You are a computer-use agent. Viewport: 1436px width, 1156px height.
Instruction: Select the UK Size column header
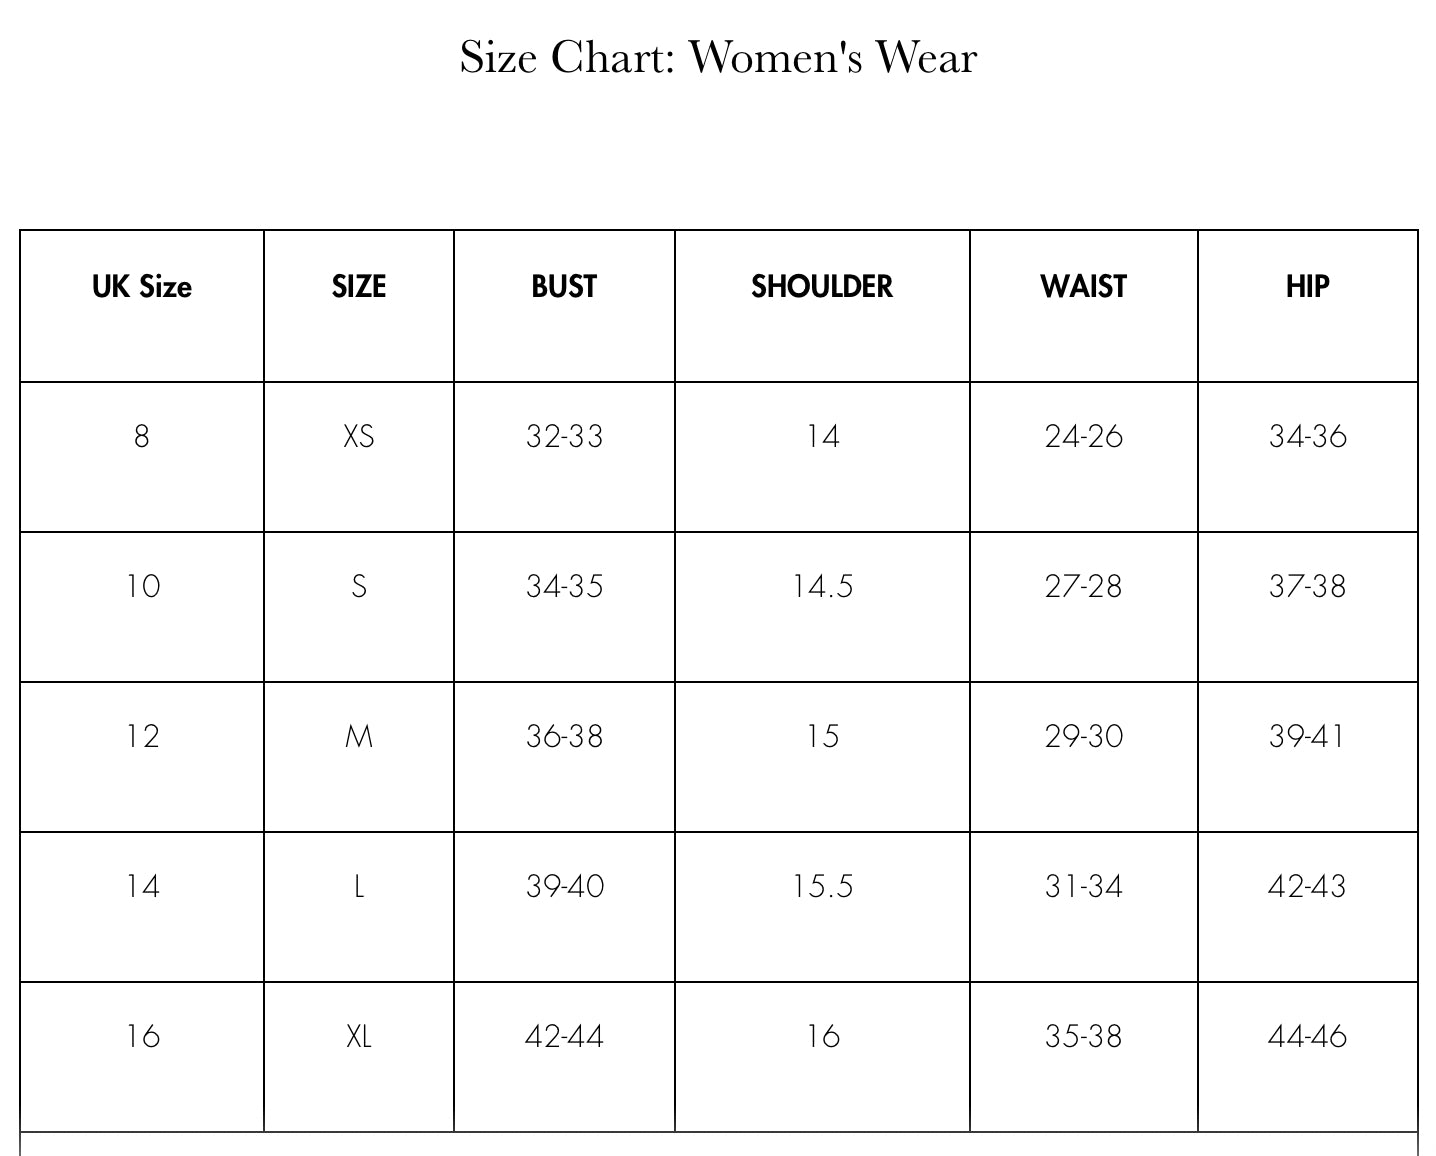point(141,287)
